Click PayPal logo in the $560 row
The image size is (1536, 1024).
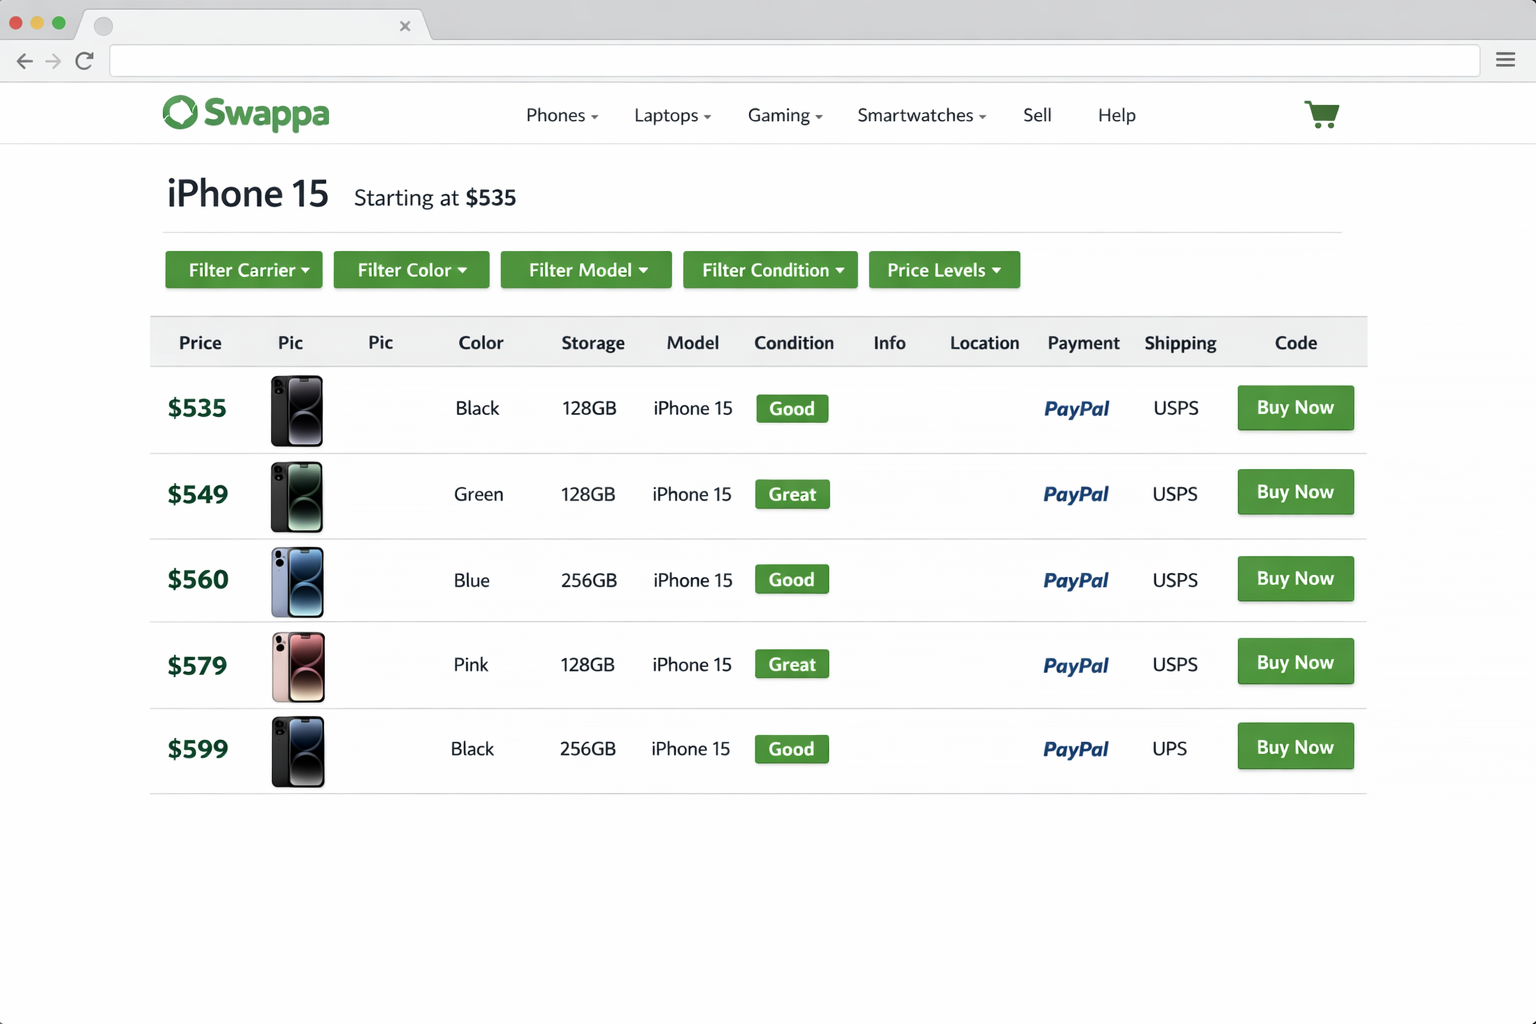(1076, 580)
